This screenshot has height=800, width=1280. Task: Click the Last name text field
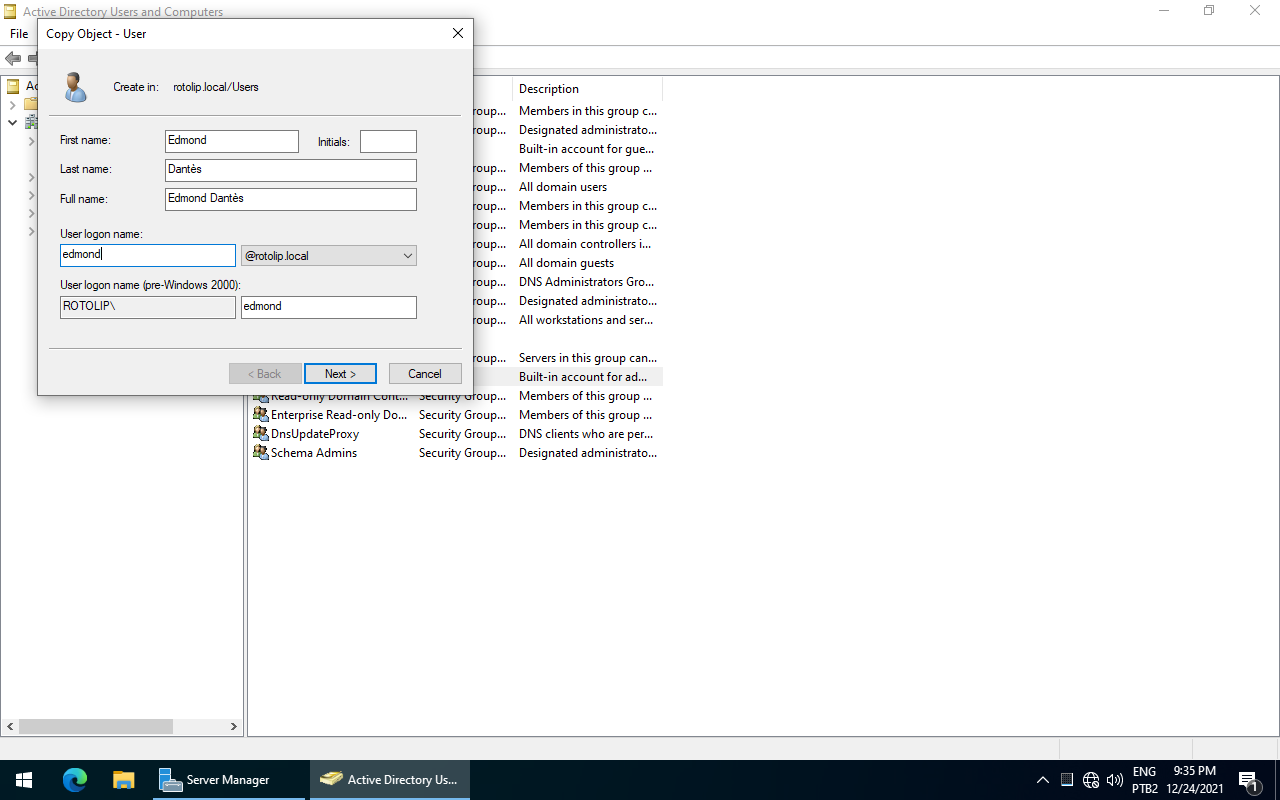pos(290,170)
